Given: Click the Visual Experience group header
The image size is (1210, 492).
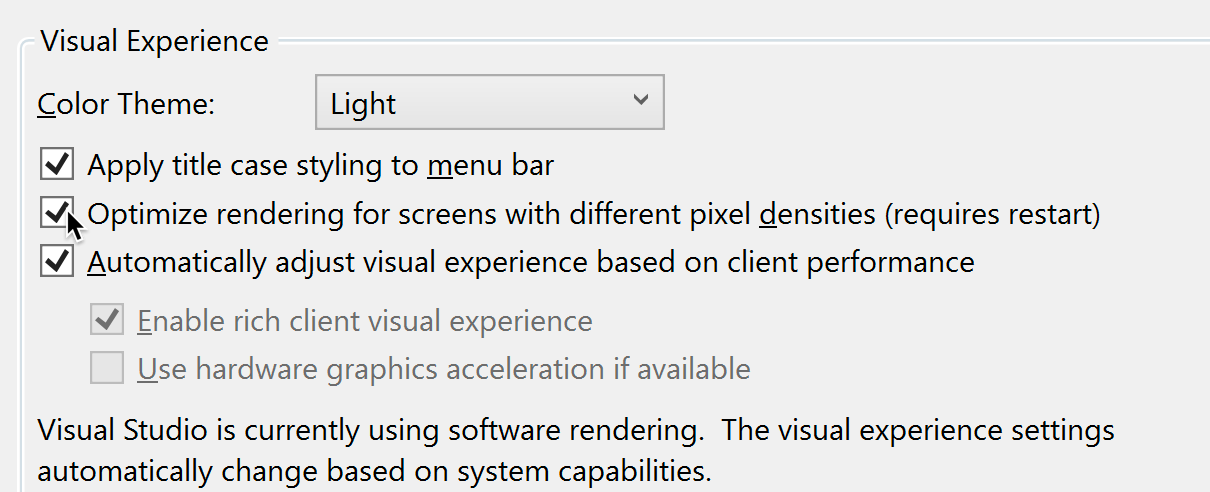Looking at the screenshot, I should 154,41.
